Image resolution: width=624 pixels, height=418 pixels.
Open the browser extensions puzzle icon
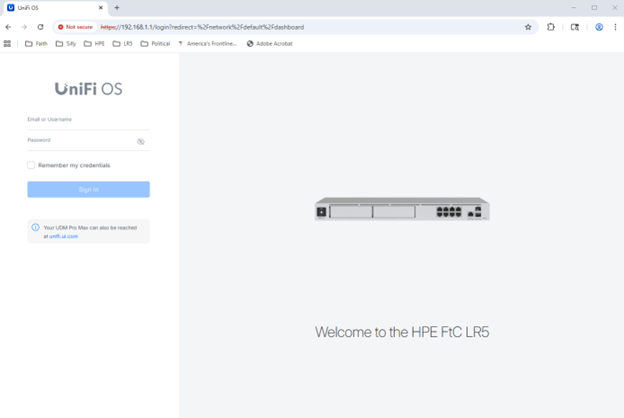click(551, 27)
